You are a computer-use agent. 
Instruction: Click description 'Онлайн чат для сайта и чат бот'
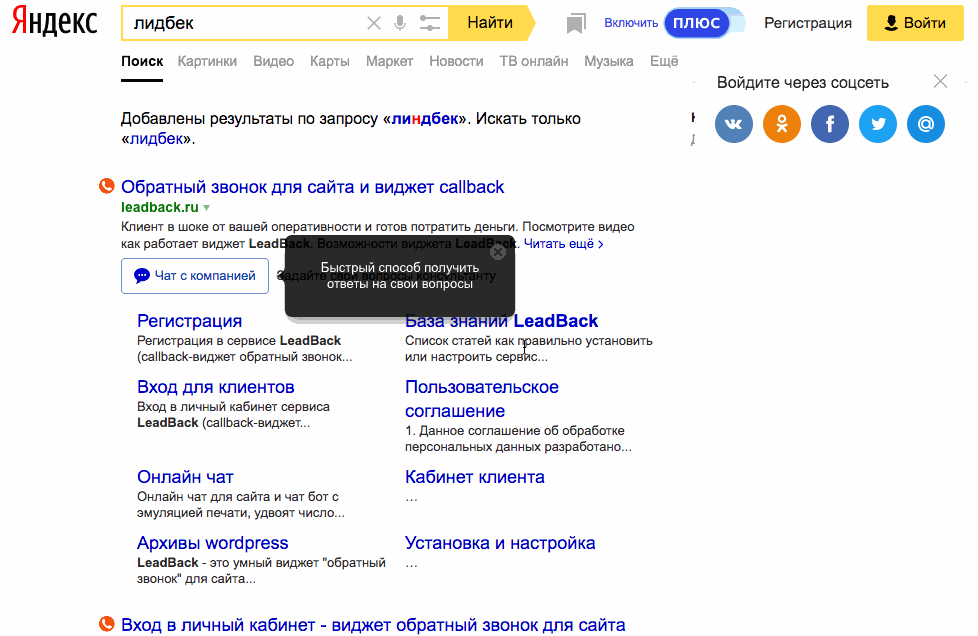pos(238,497)
